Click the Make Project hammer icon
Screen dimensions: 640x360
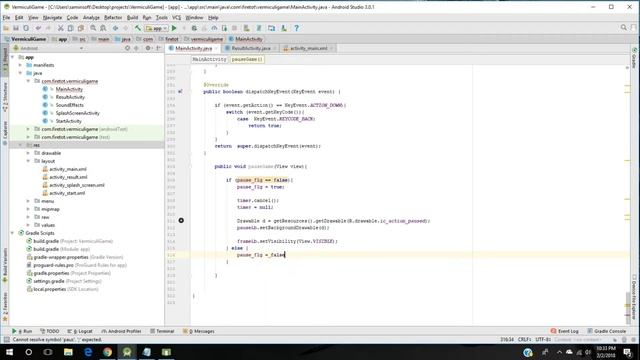pyautogui.click(x=138, y=28)
